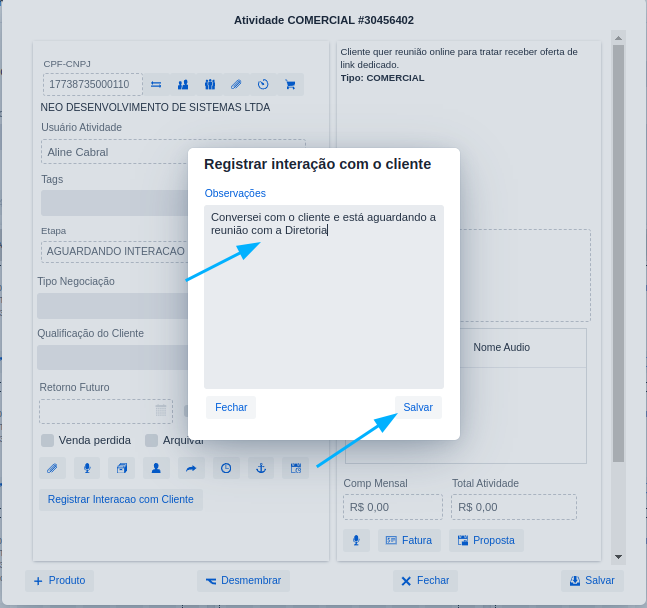The width and height of the screenshot is (647, 608).
Task: Click the clock icon next to the anchor
Action: click(x=226, y=468)
